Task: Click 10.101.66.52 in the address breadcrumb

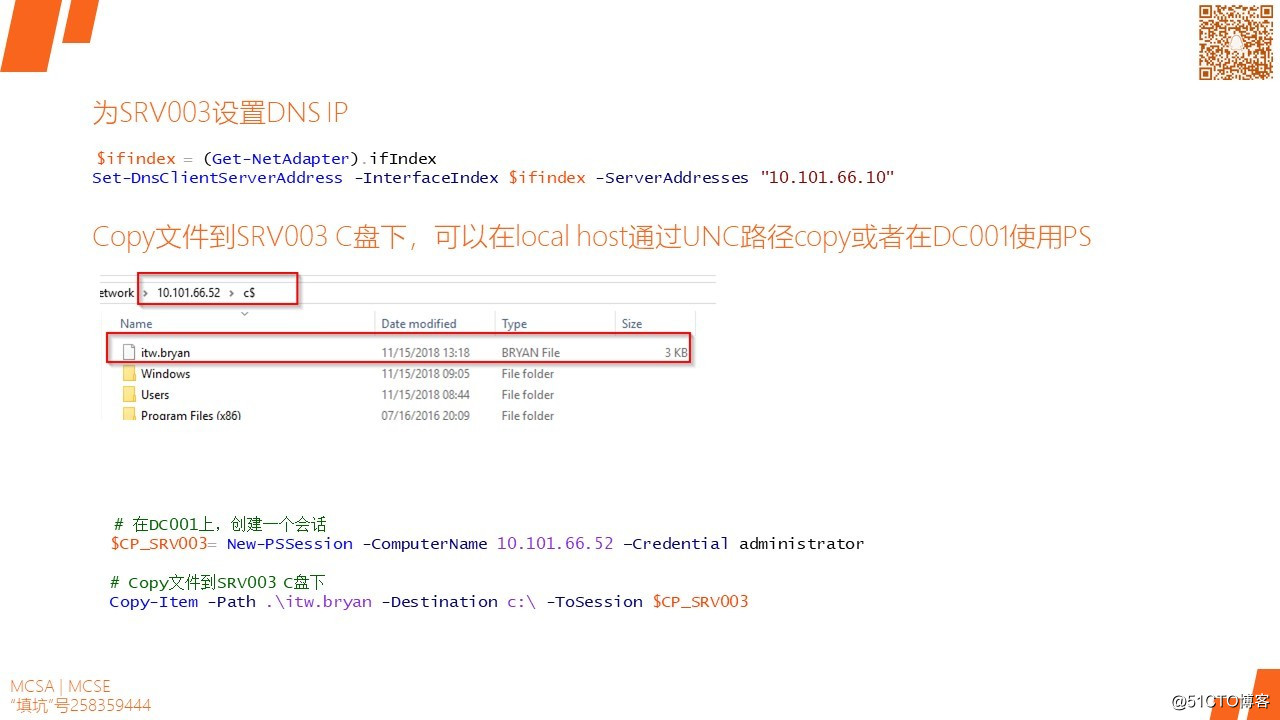Action: 189,292
